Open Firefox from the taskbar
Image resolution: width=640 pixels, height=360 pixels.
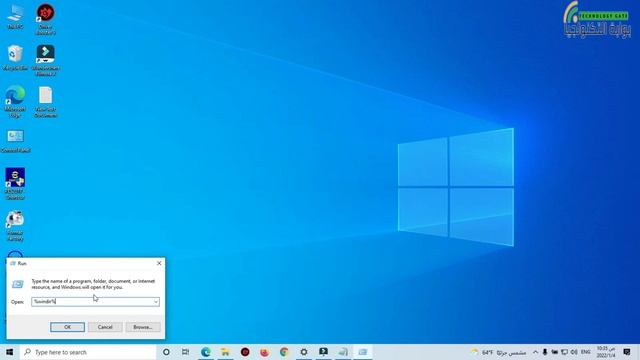point(264,352)
